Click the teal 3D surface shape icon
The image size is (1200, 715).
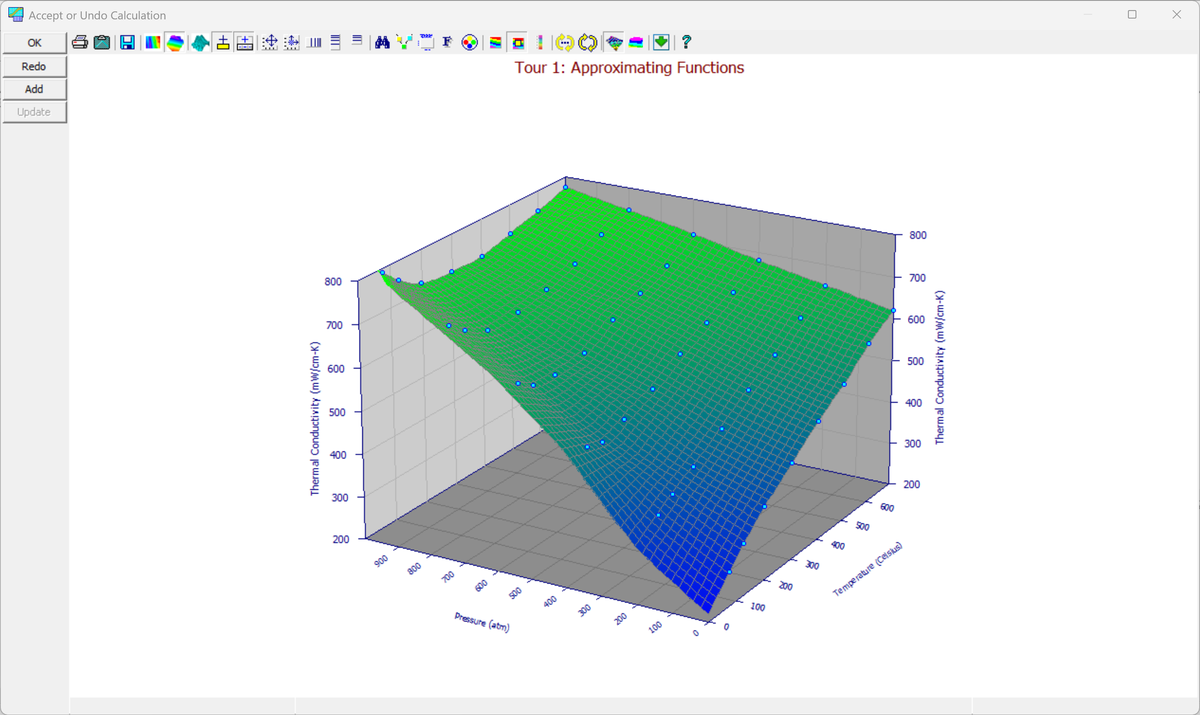click(x=199, y=42)
